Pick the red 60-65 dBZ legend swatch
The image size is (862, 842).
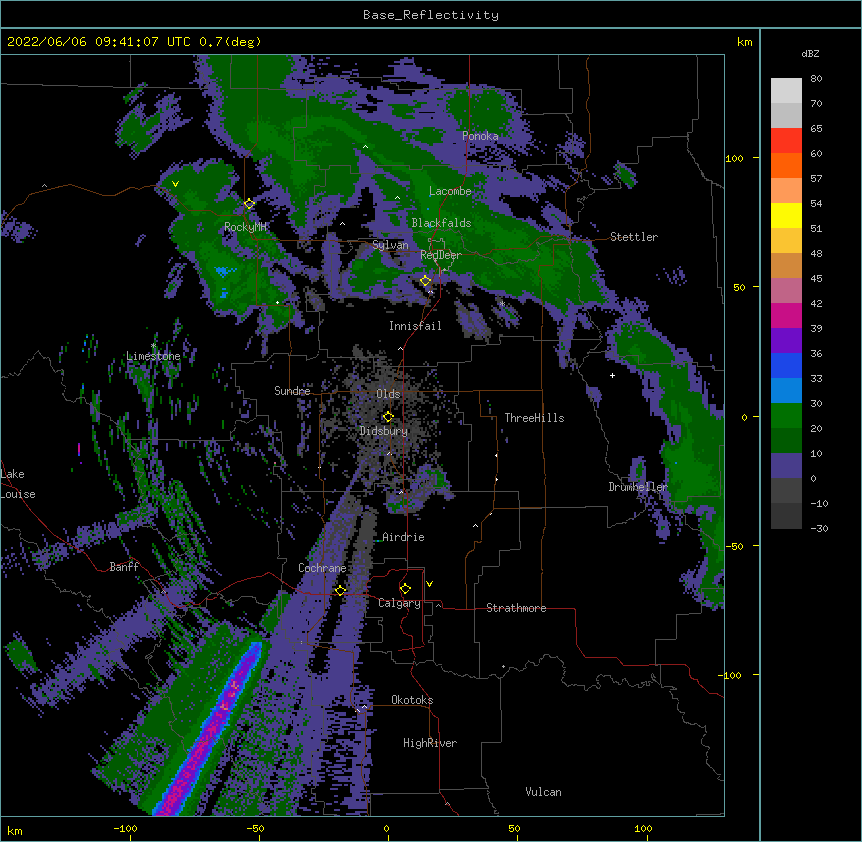786,141
